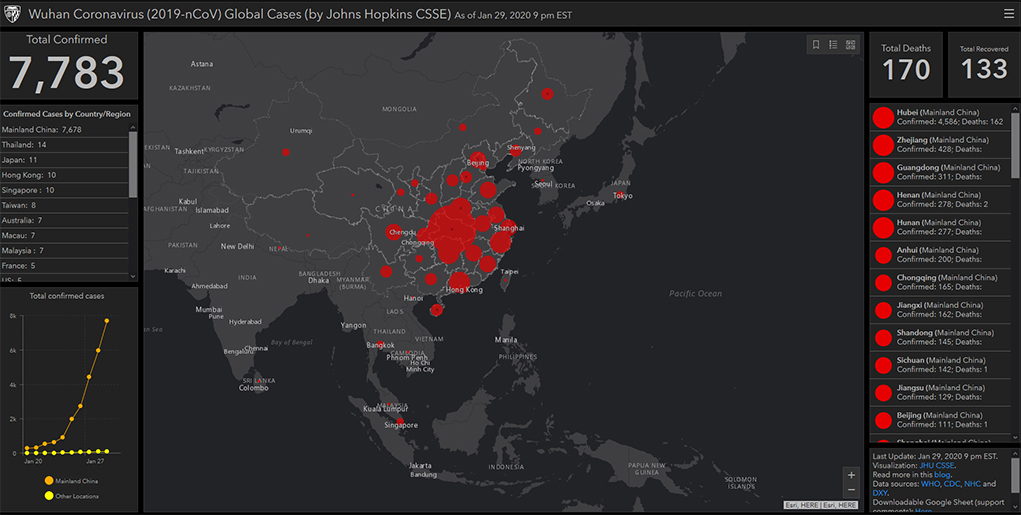Click the province list scroll down arrow
This screenshot has width=1021, height=515.
[1015, 438]
